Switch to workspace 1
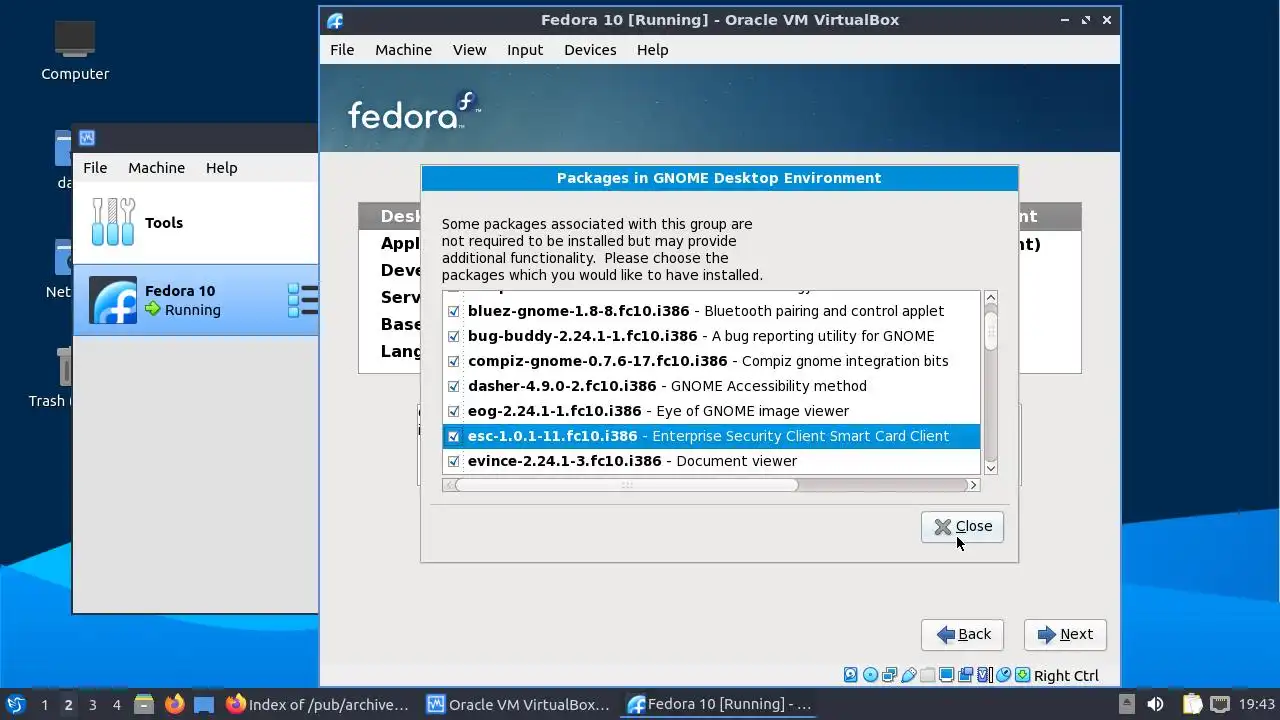 pyautogui.click(x=44, y=704)
